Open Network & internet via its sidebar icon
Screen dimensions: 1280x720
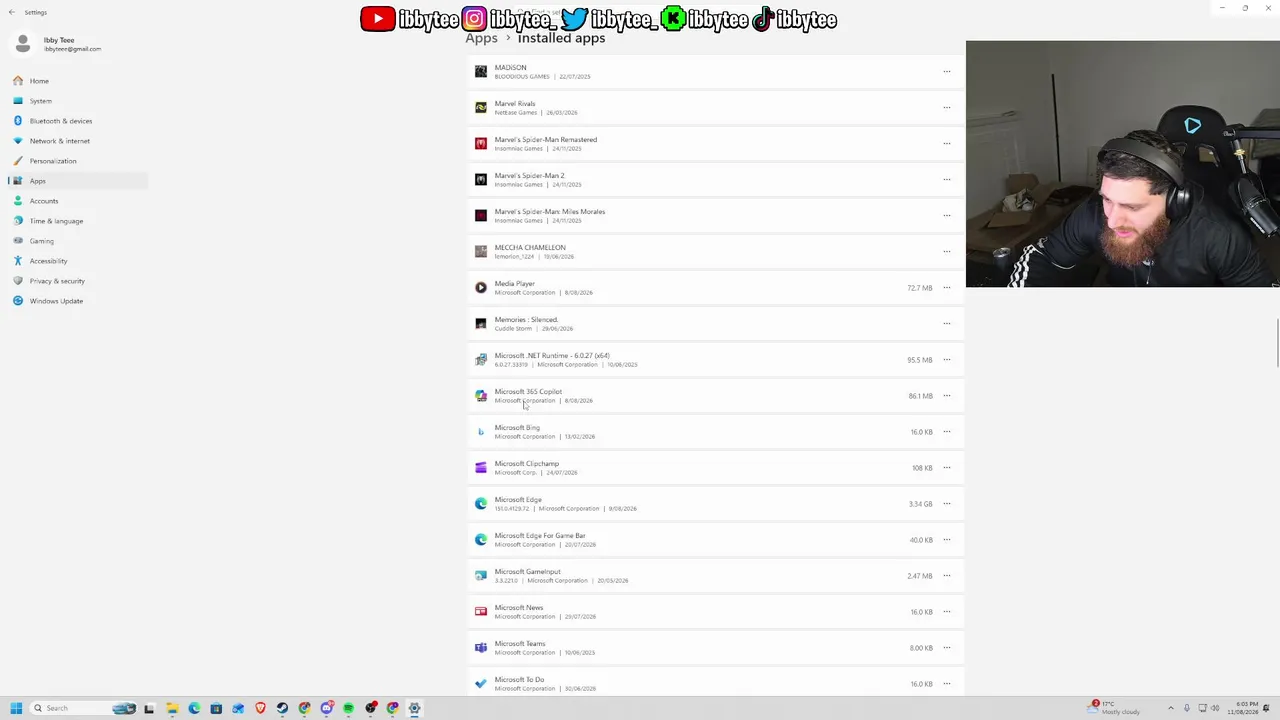(x=18, y=141)
